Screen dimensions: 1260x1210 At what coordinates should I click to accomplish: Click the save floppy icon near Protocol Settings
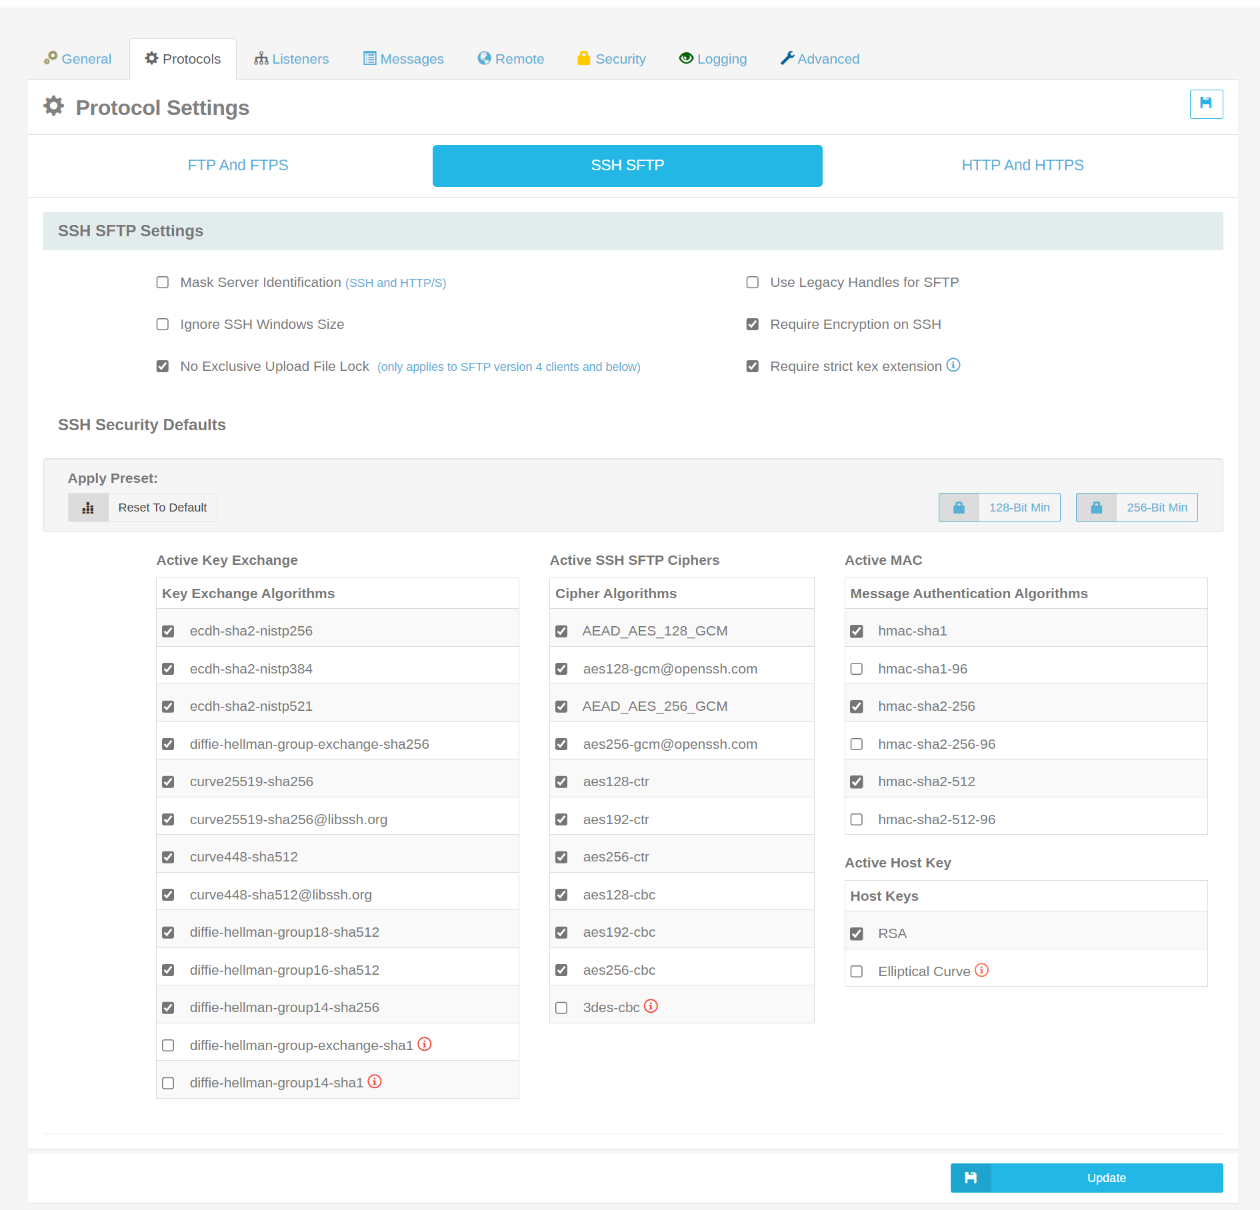pyautogui.click(x=1206, y=104)
